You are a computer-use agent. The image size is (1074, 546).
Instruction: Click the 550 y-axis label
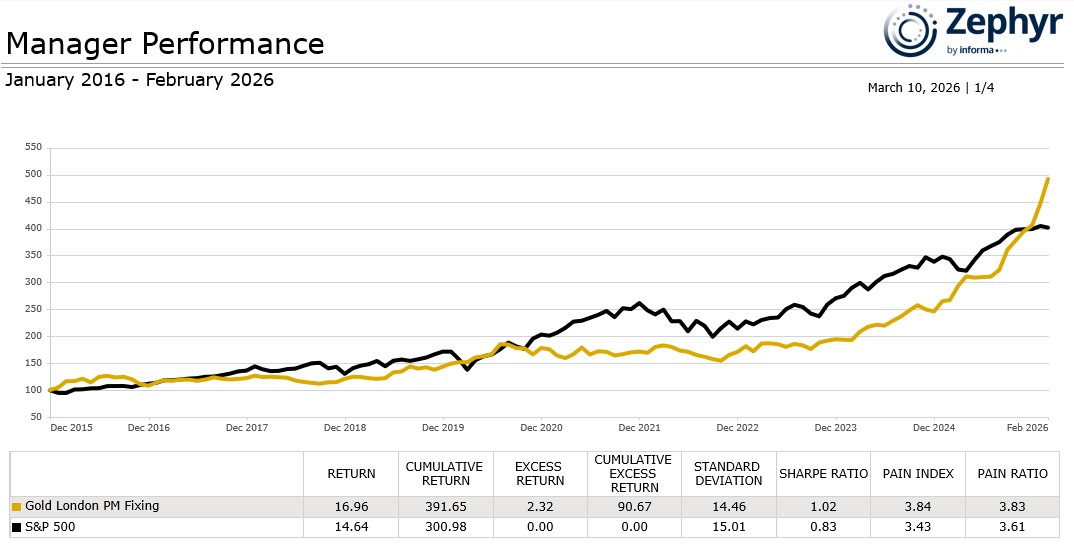pyautogui.click(x=32, y=147)
